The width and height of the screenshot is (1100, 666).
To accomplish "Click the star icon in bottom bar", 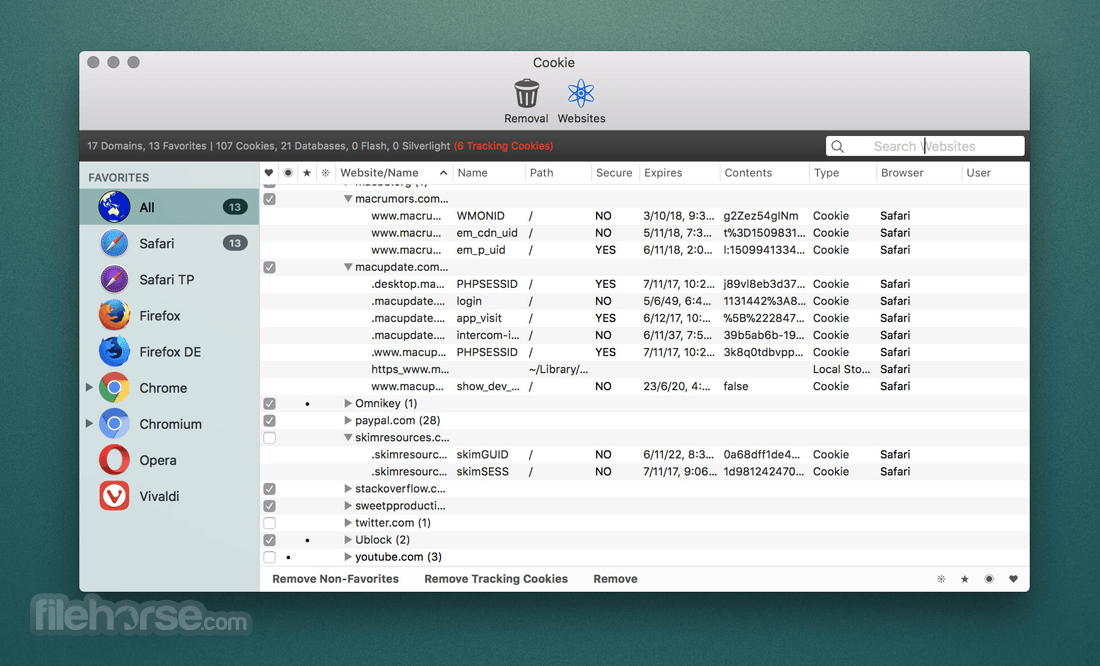I will coord(965,579).
